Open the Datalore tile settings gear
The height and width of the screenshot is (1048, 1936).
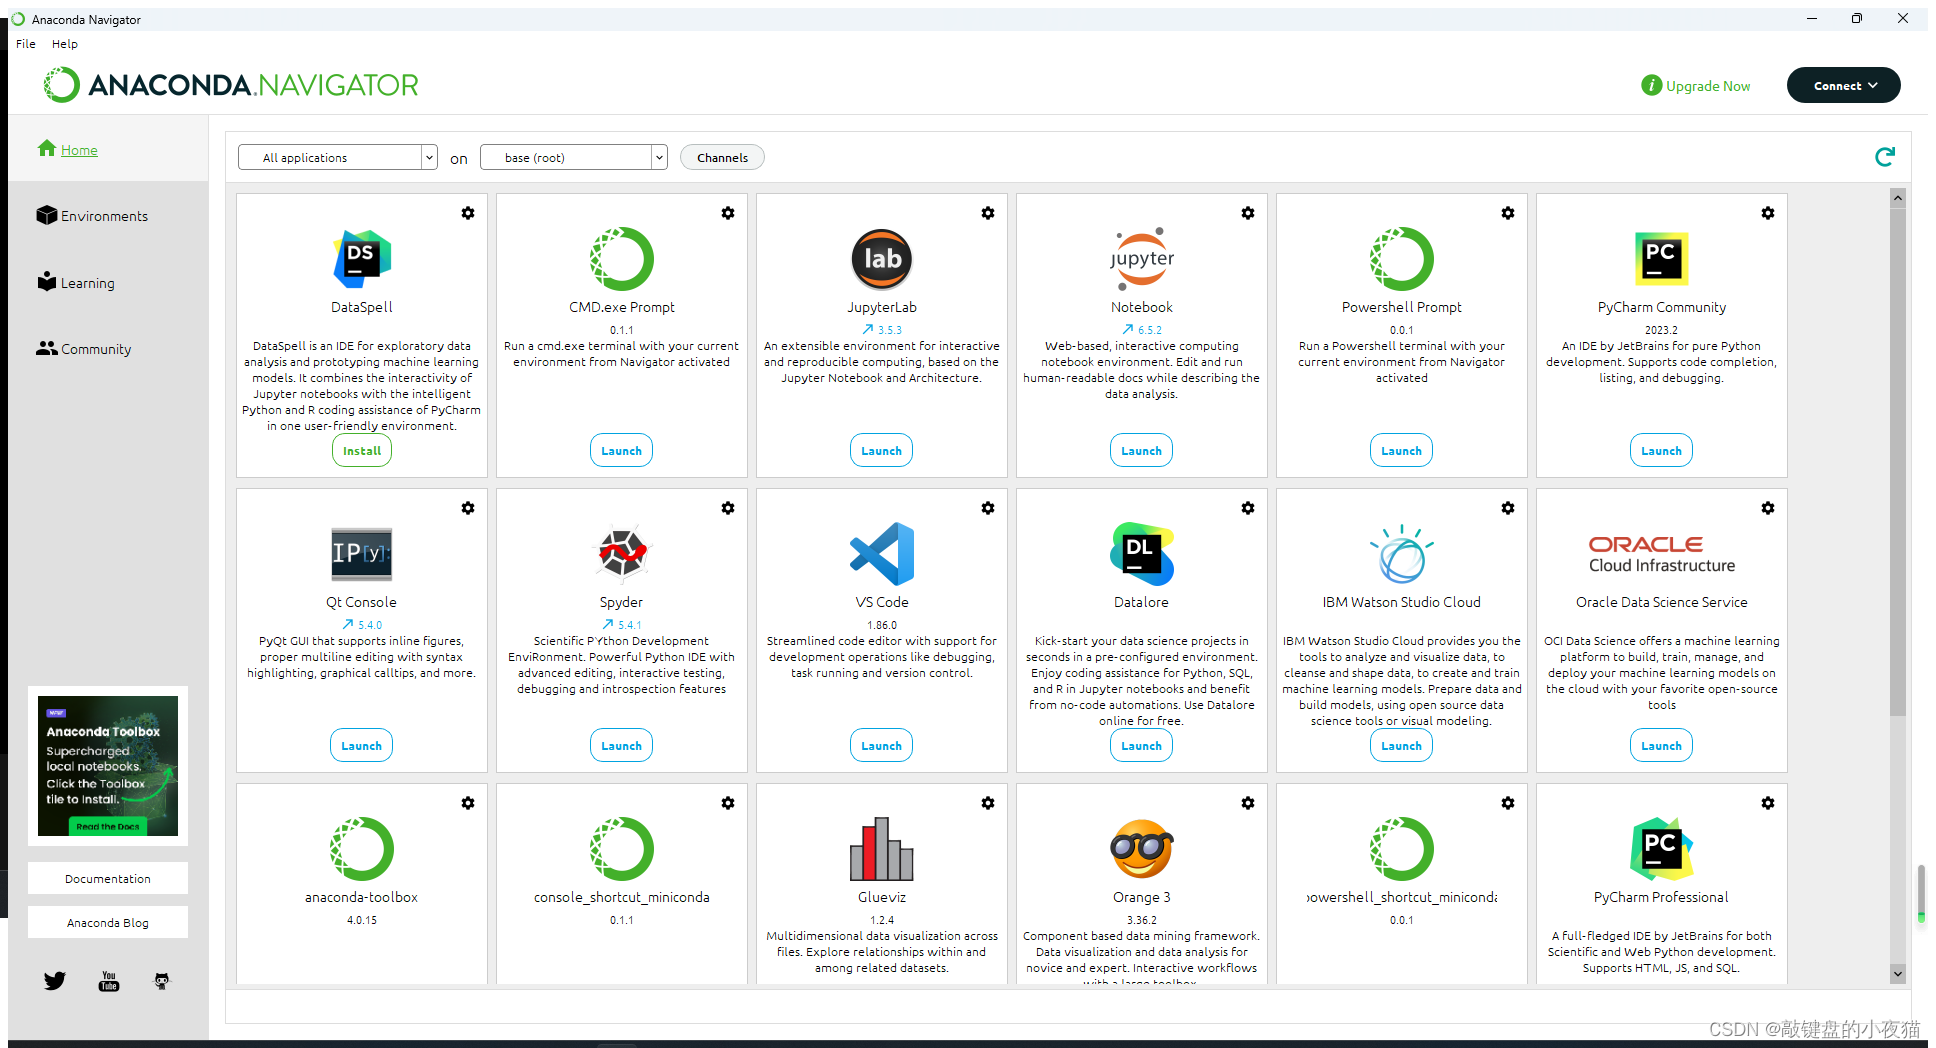tap(1248, 508)
